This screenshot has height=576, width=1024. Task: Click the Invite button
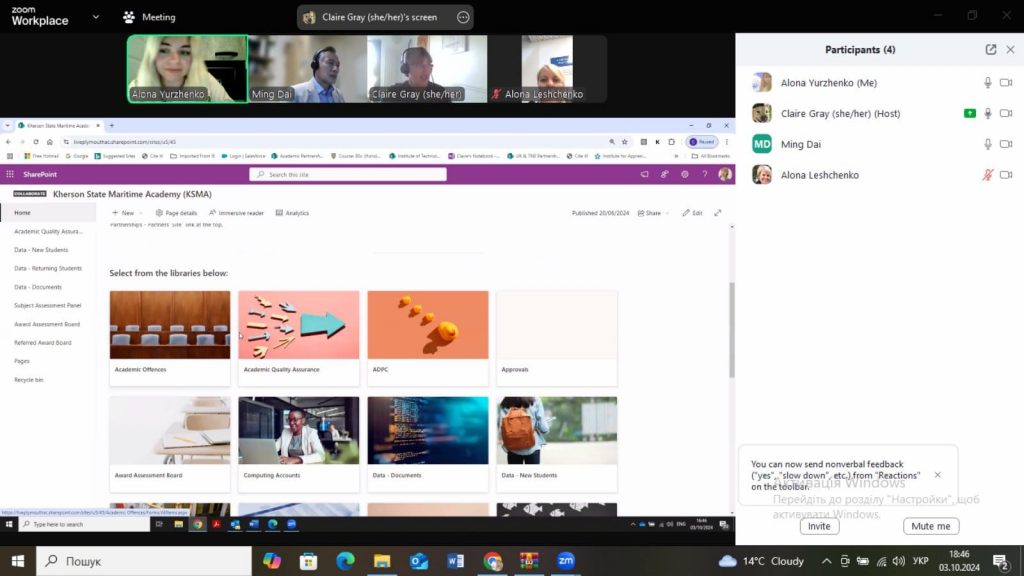click(x=819, y=526)
